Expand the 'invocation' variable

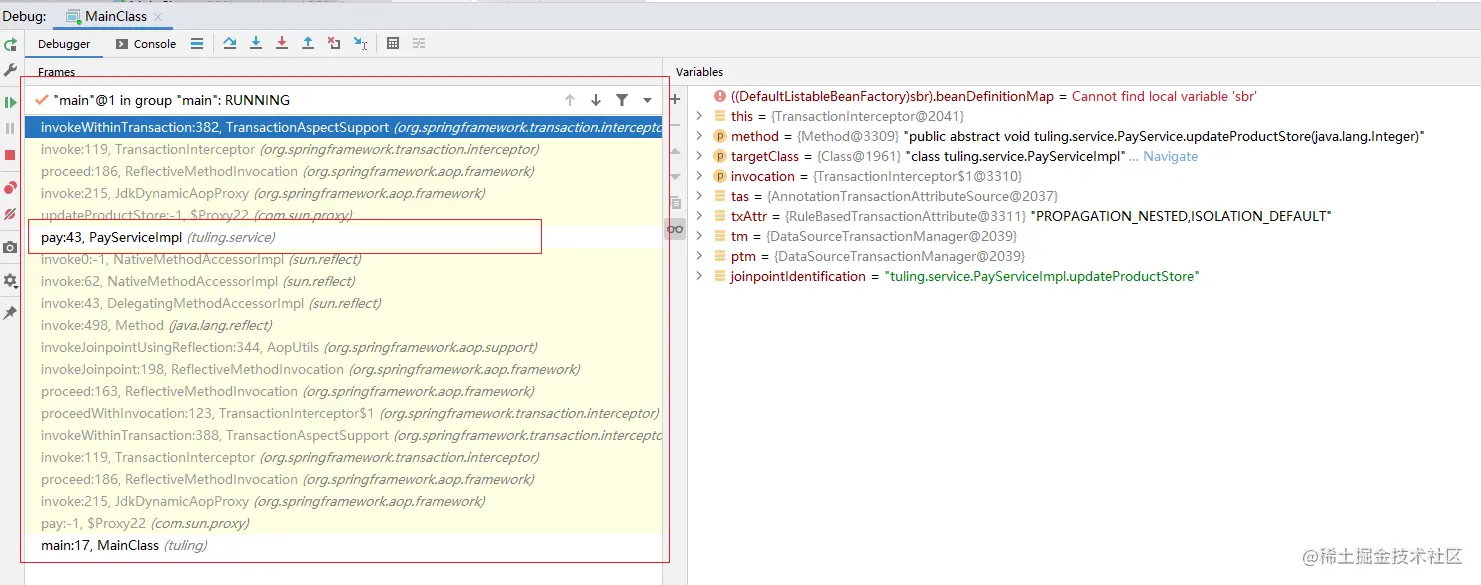click(699, 176)
